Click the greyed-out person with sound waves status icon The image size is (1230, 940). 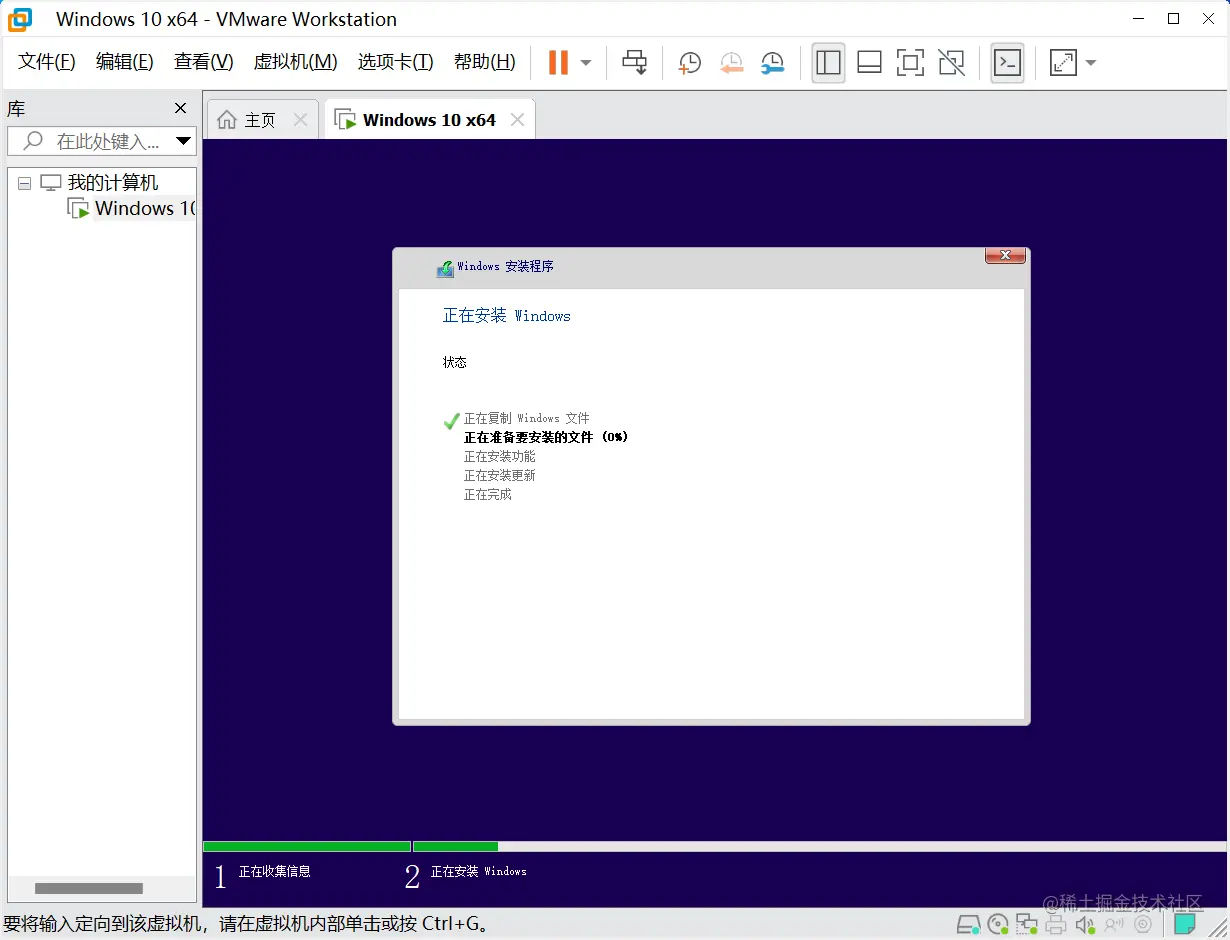tap(1114, 925)
